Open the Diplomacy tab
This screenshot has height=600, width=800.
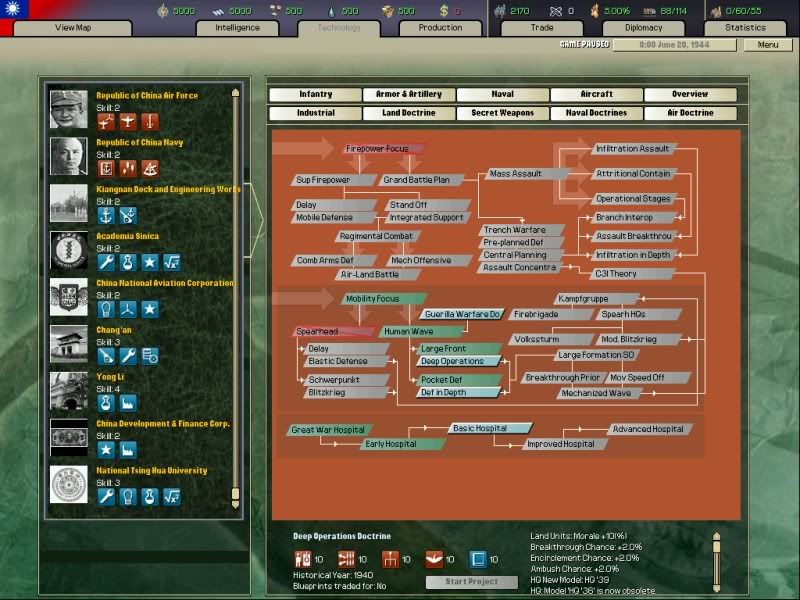(x=643, y=28)
